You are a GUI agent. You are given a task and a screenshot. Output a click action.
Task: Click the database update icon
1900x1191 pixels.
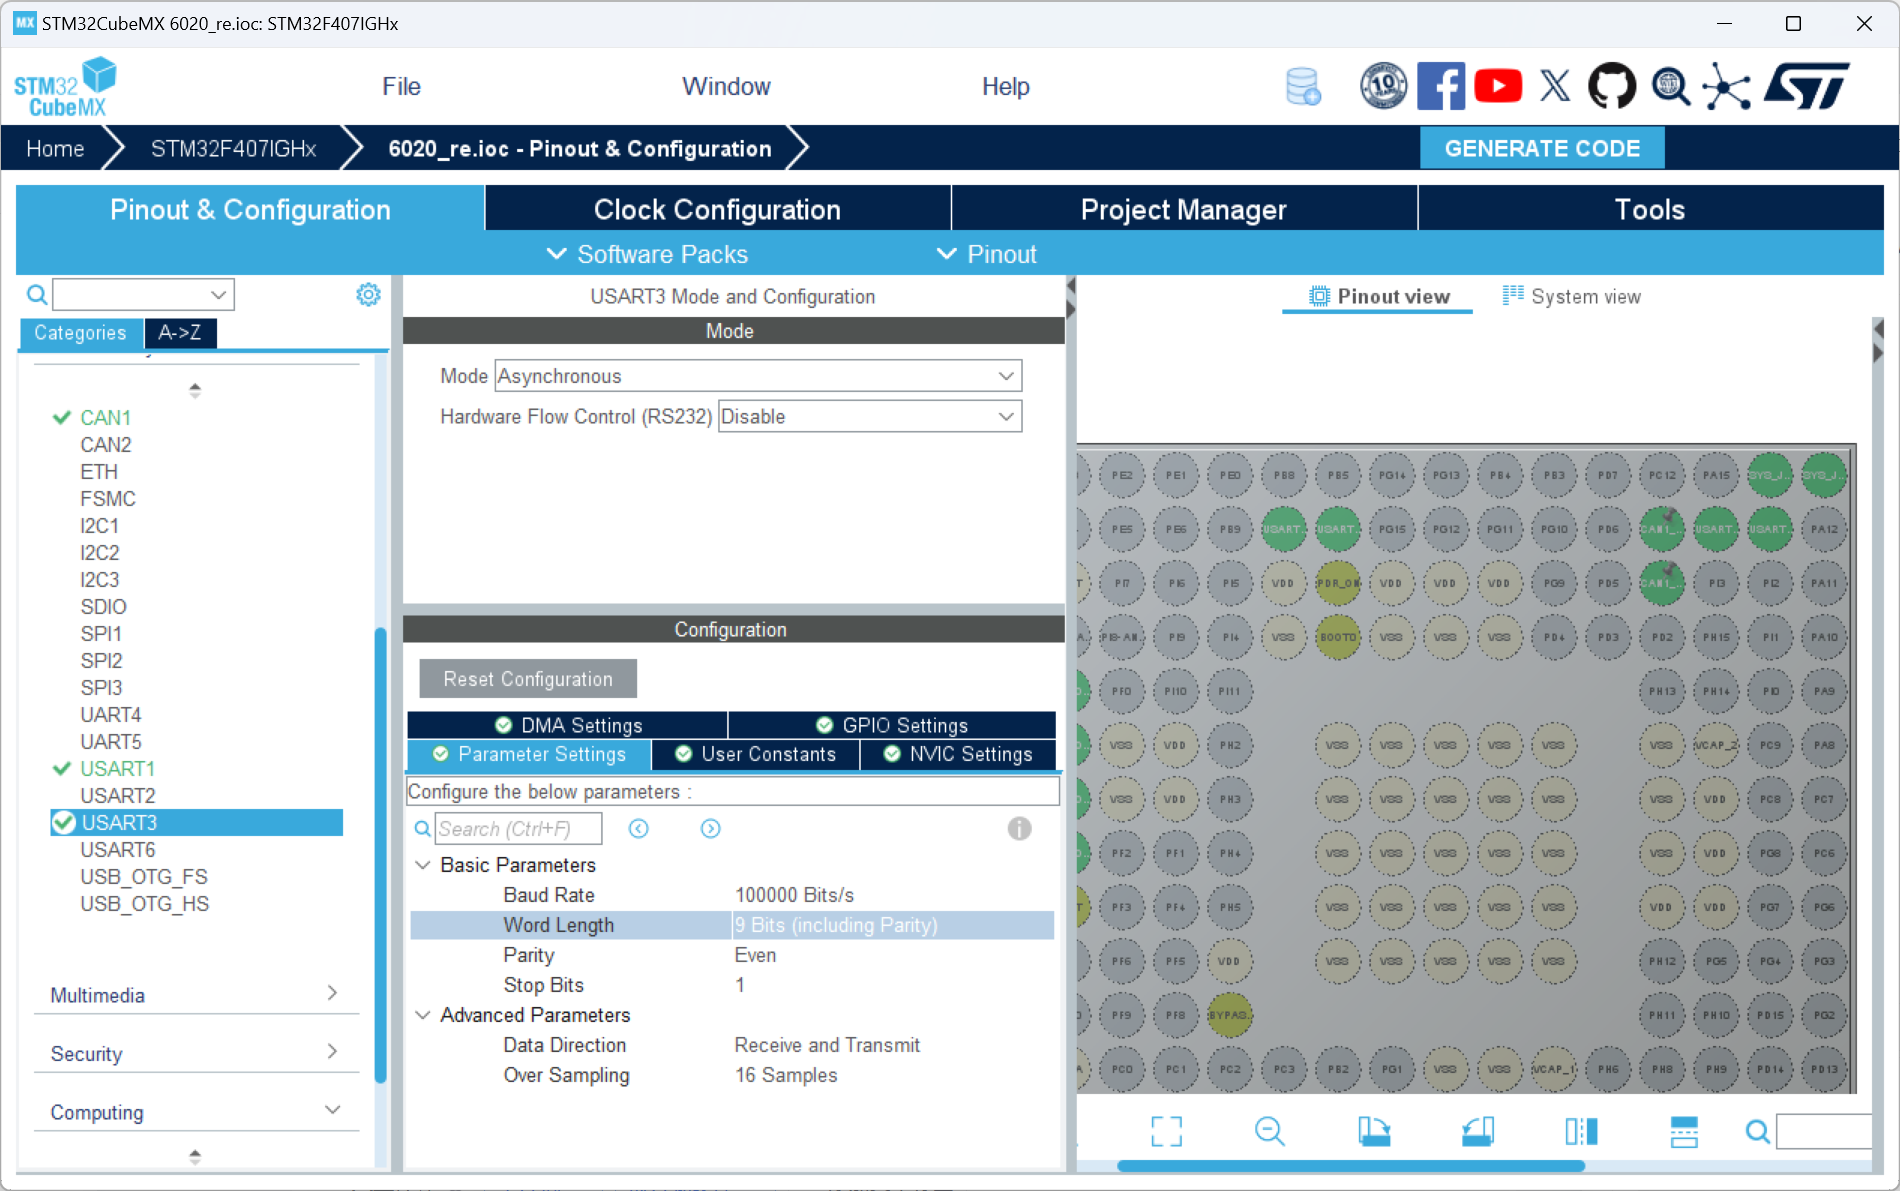[x=1303, y=87]
